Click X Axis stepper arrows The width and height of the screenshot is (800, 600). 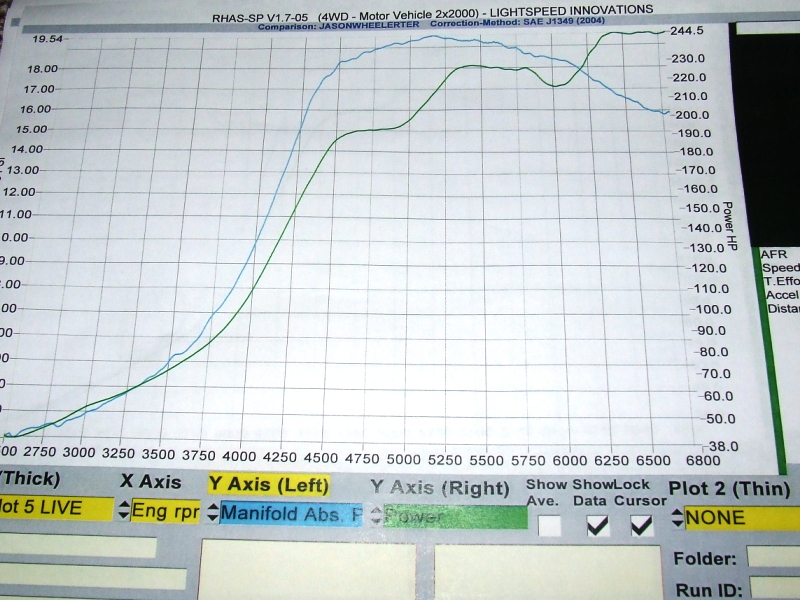[124, 511]
